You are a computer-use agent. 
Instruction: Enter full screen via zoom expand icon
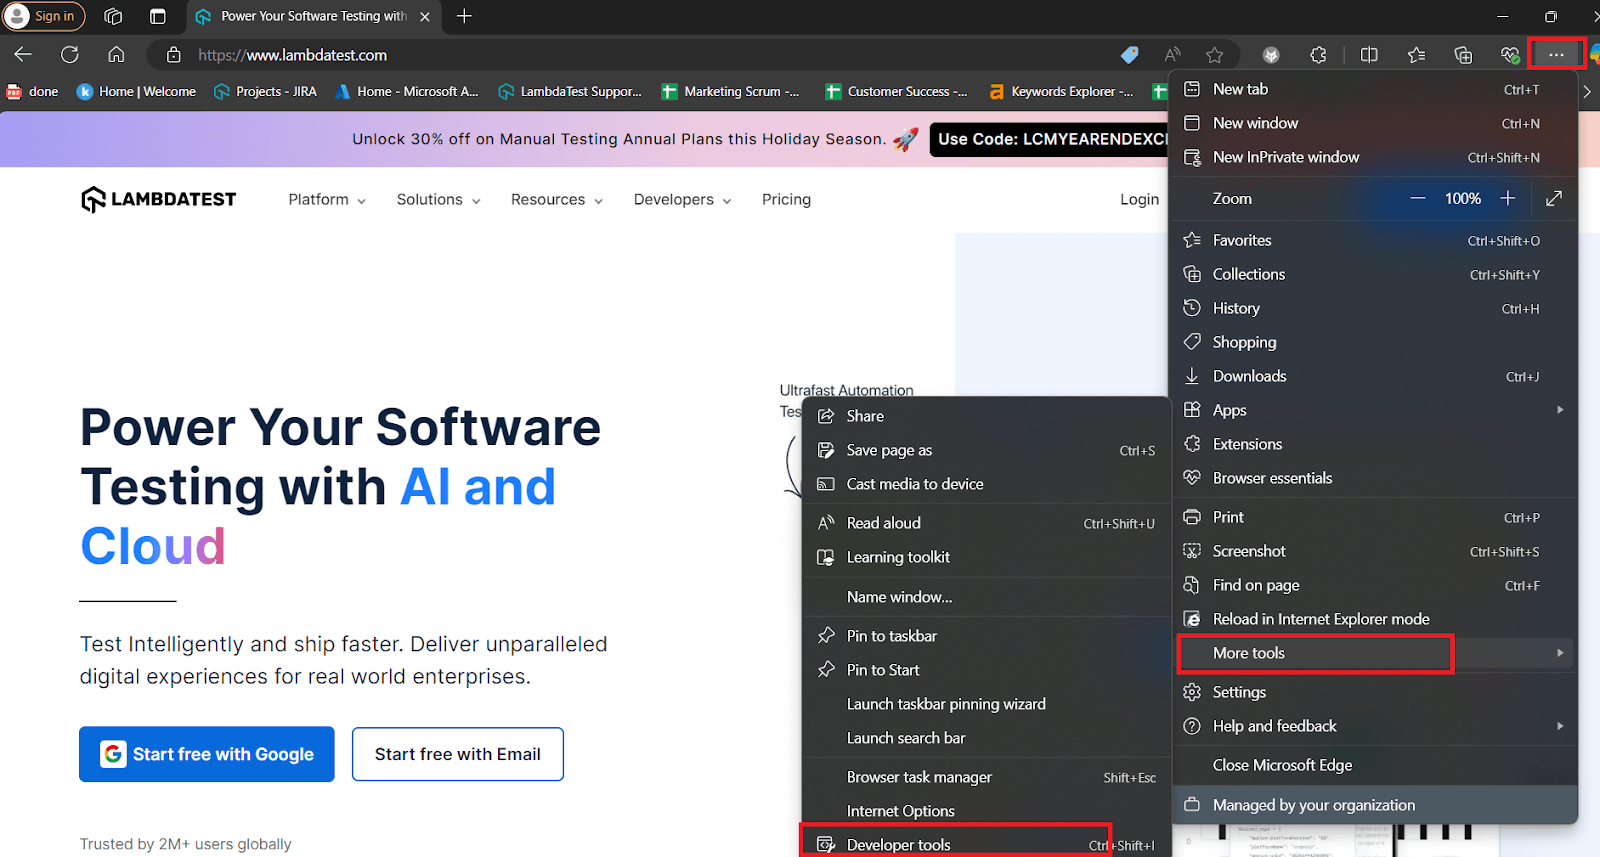tap(1554, 198)
